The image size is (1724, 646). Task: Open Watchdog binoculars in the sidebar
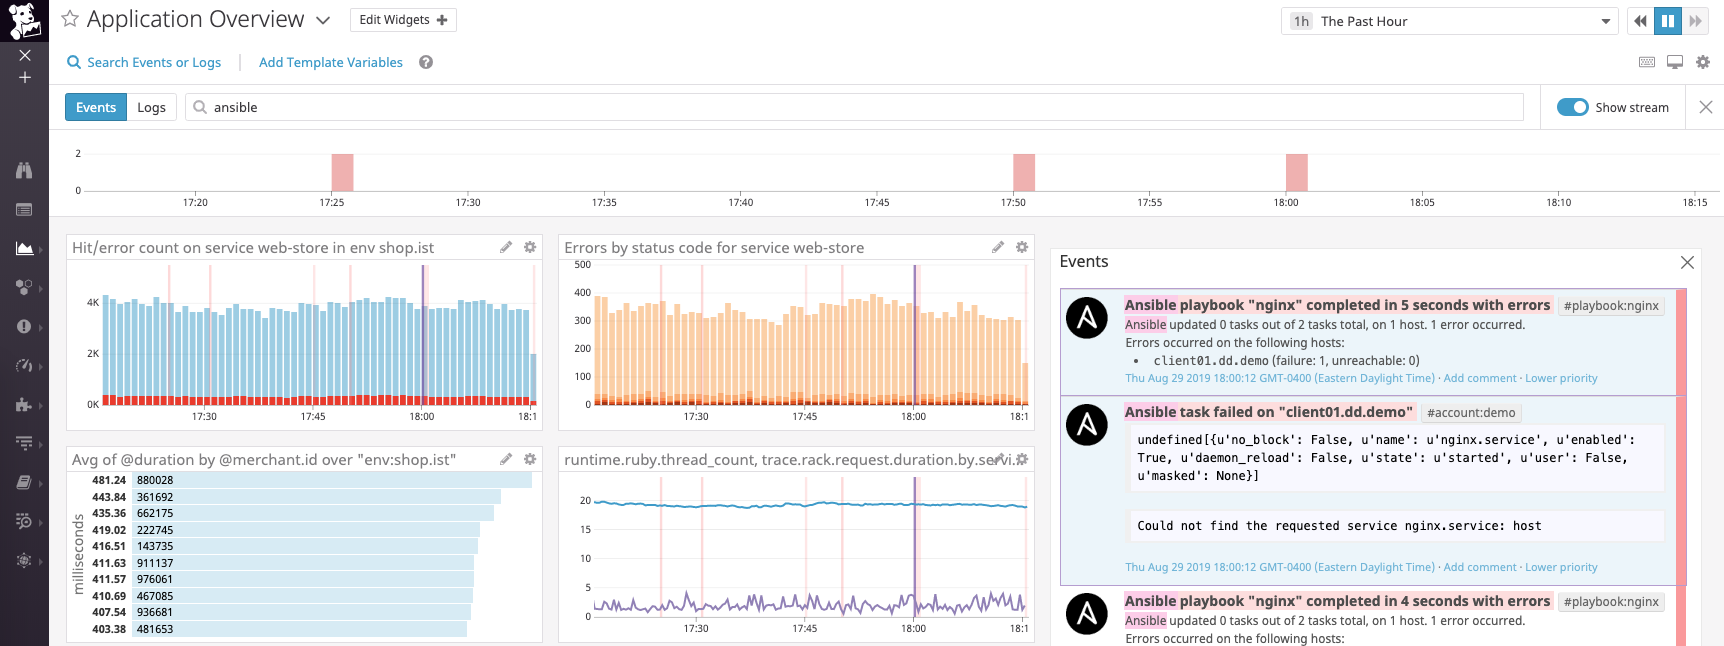point(24,170)
